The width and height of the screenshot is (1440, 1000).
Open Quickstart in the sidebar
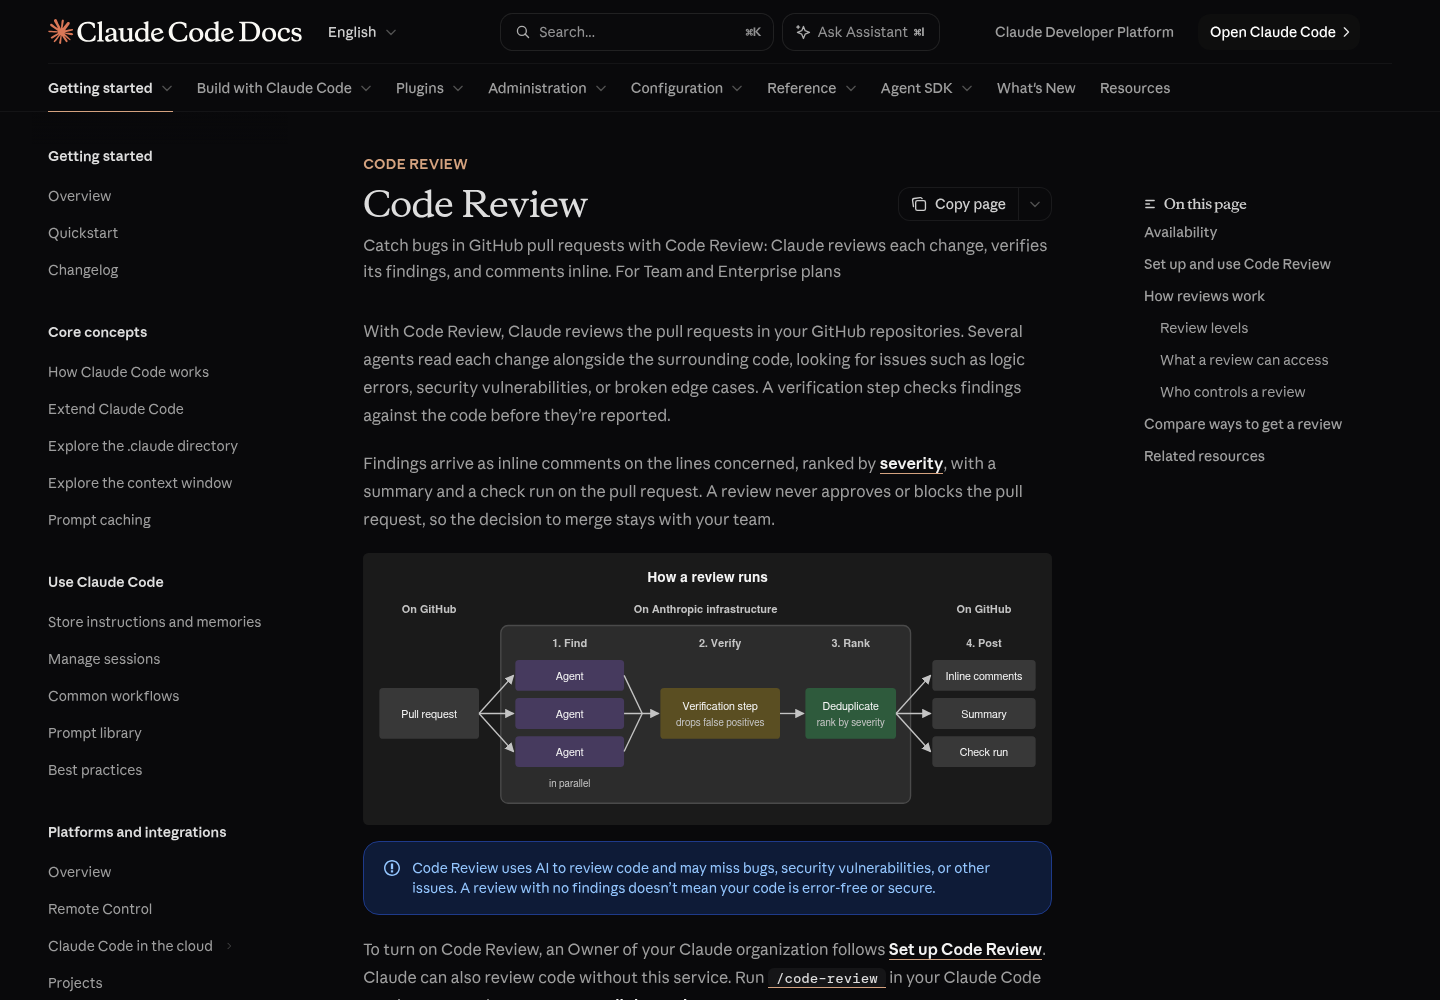coord(83,233)
